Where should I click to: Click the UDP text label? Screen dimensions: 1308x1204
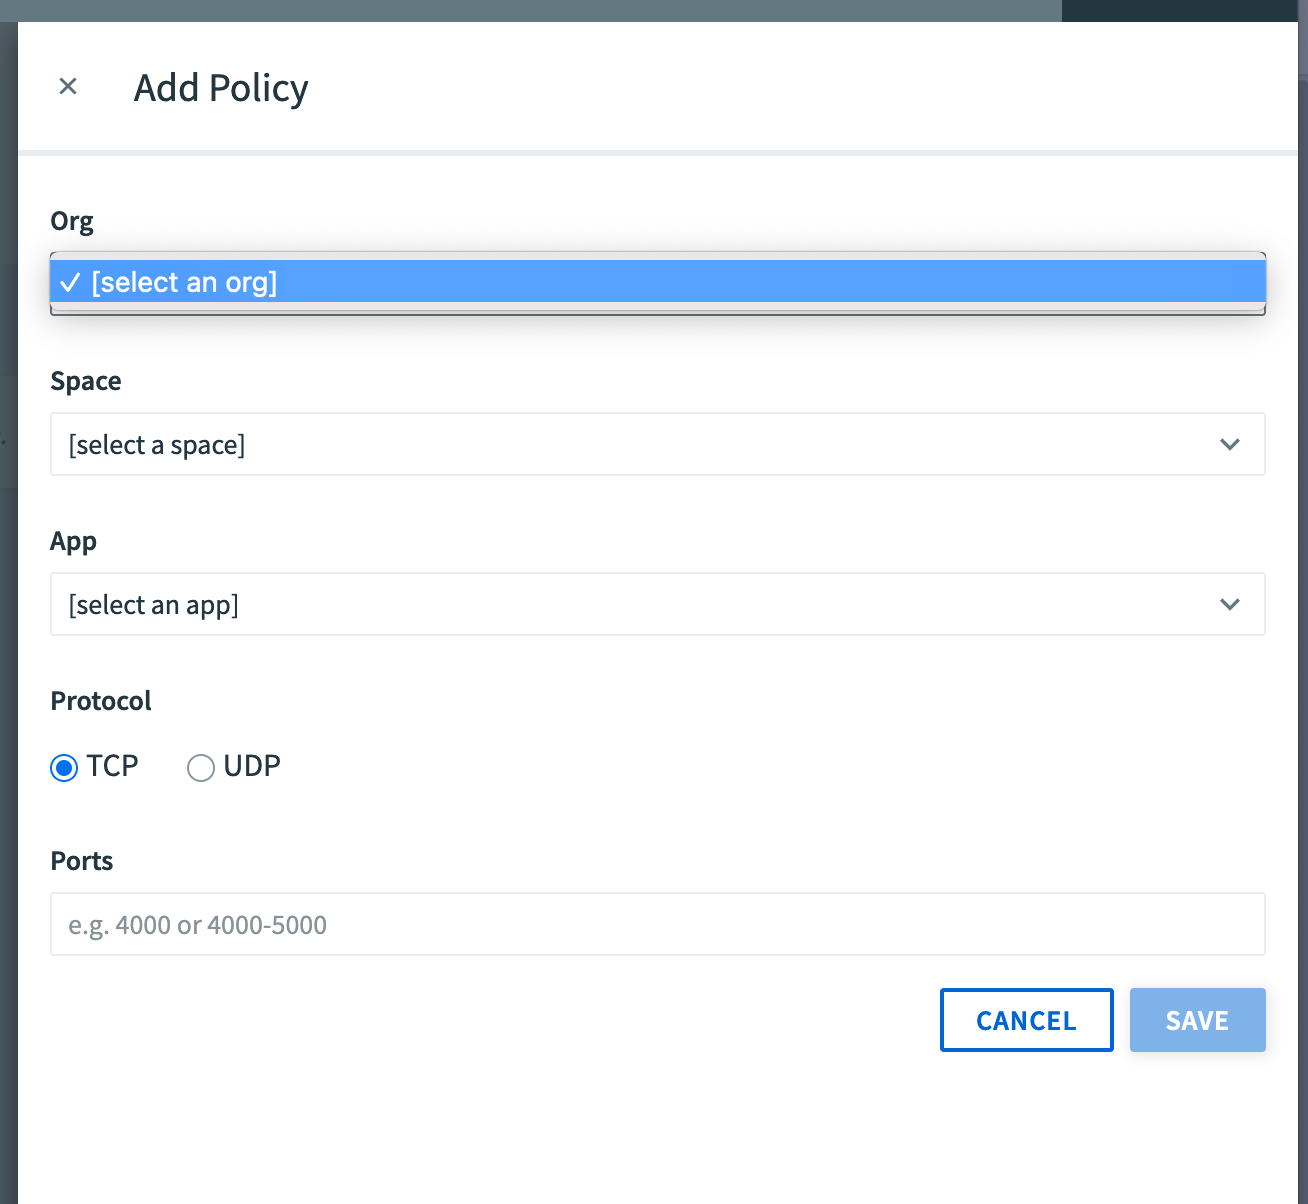(252, 766)
